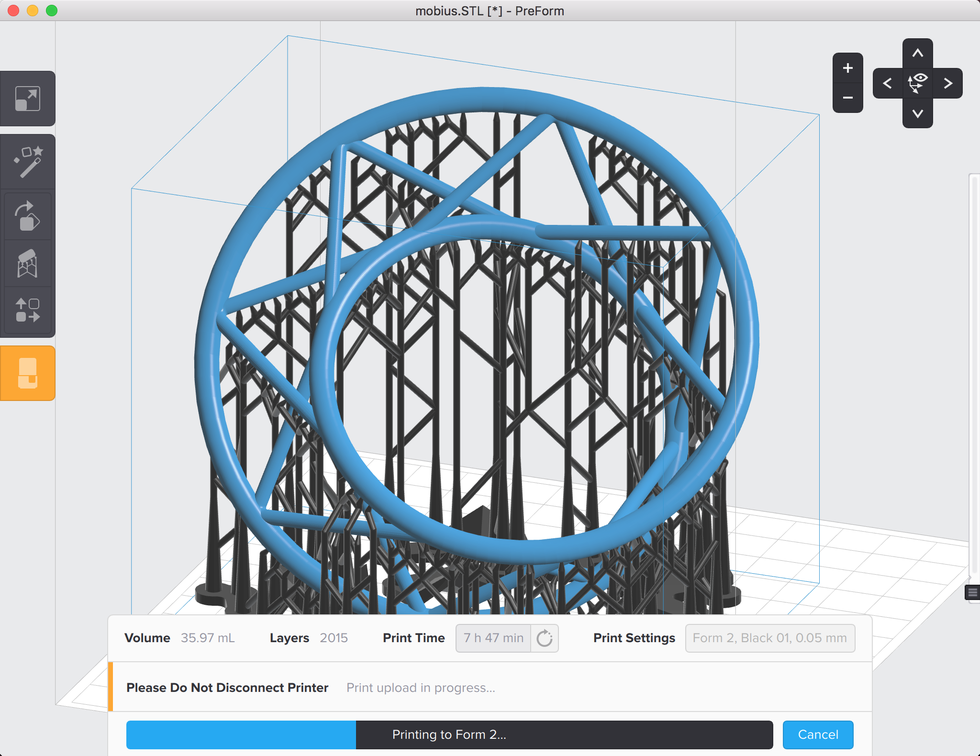Open the orange print job panel

pyautogui.click(x=27, y=372)
